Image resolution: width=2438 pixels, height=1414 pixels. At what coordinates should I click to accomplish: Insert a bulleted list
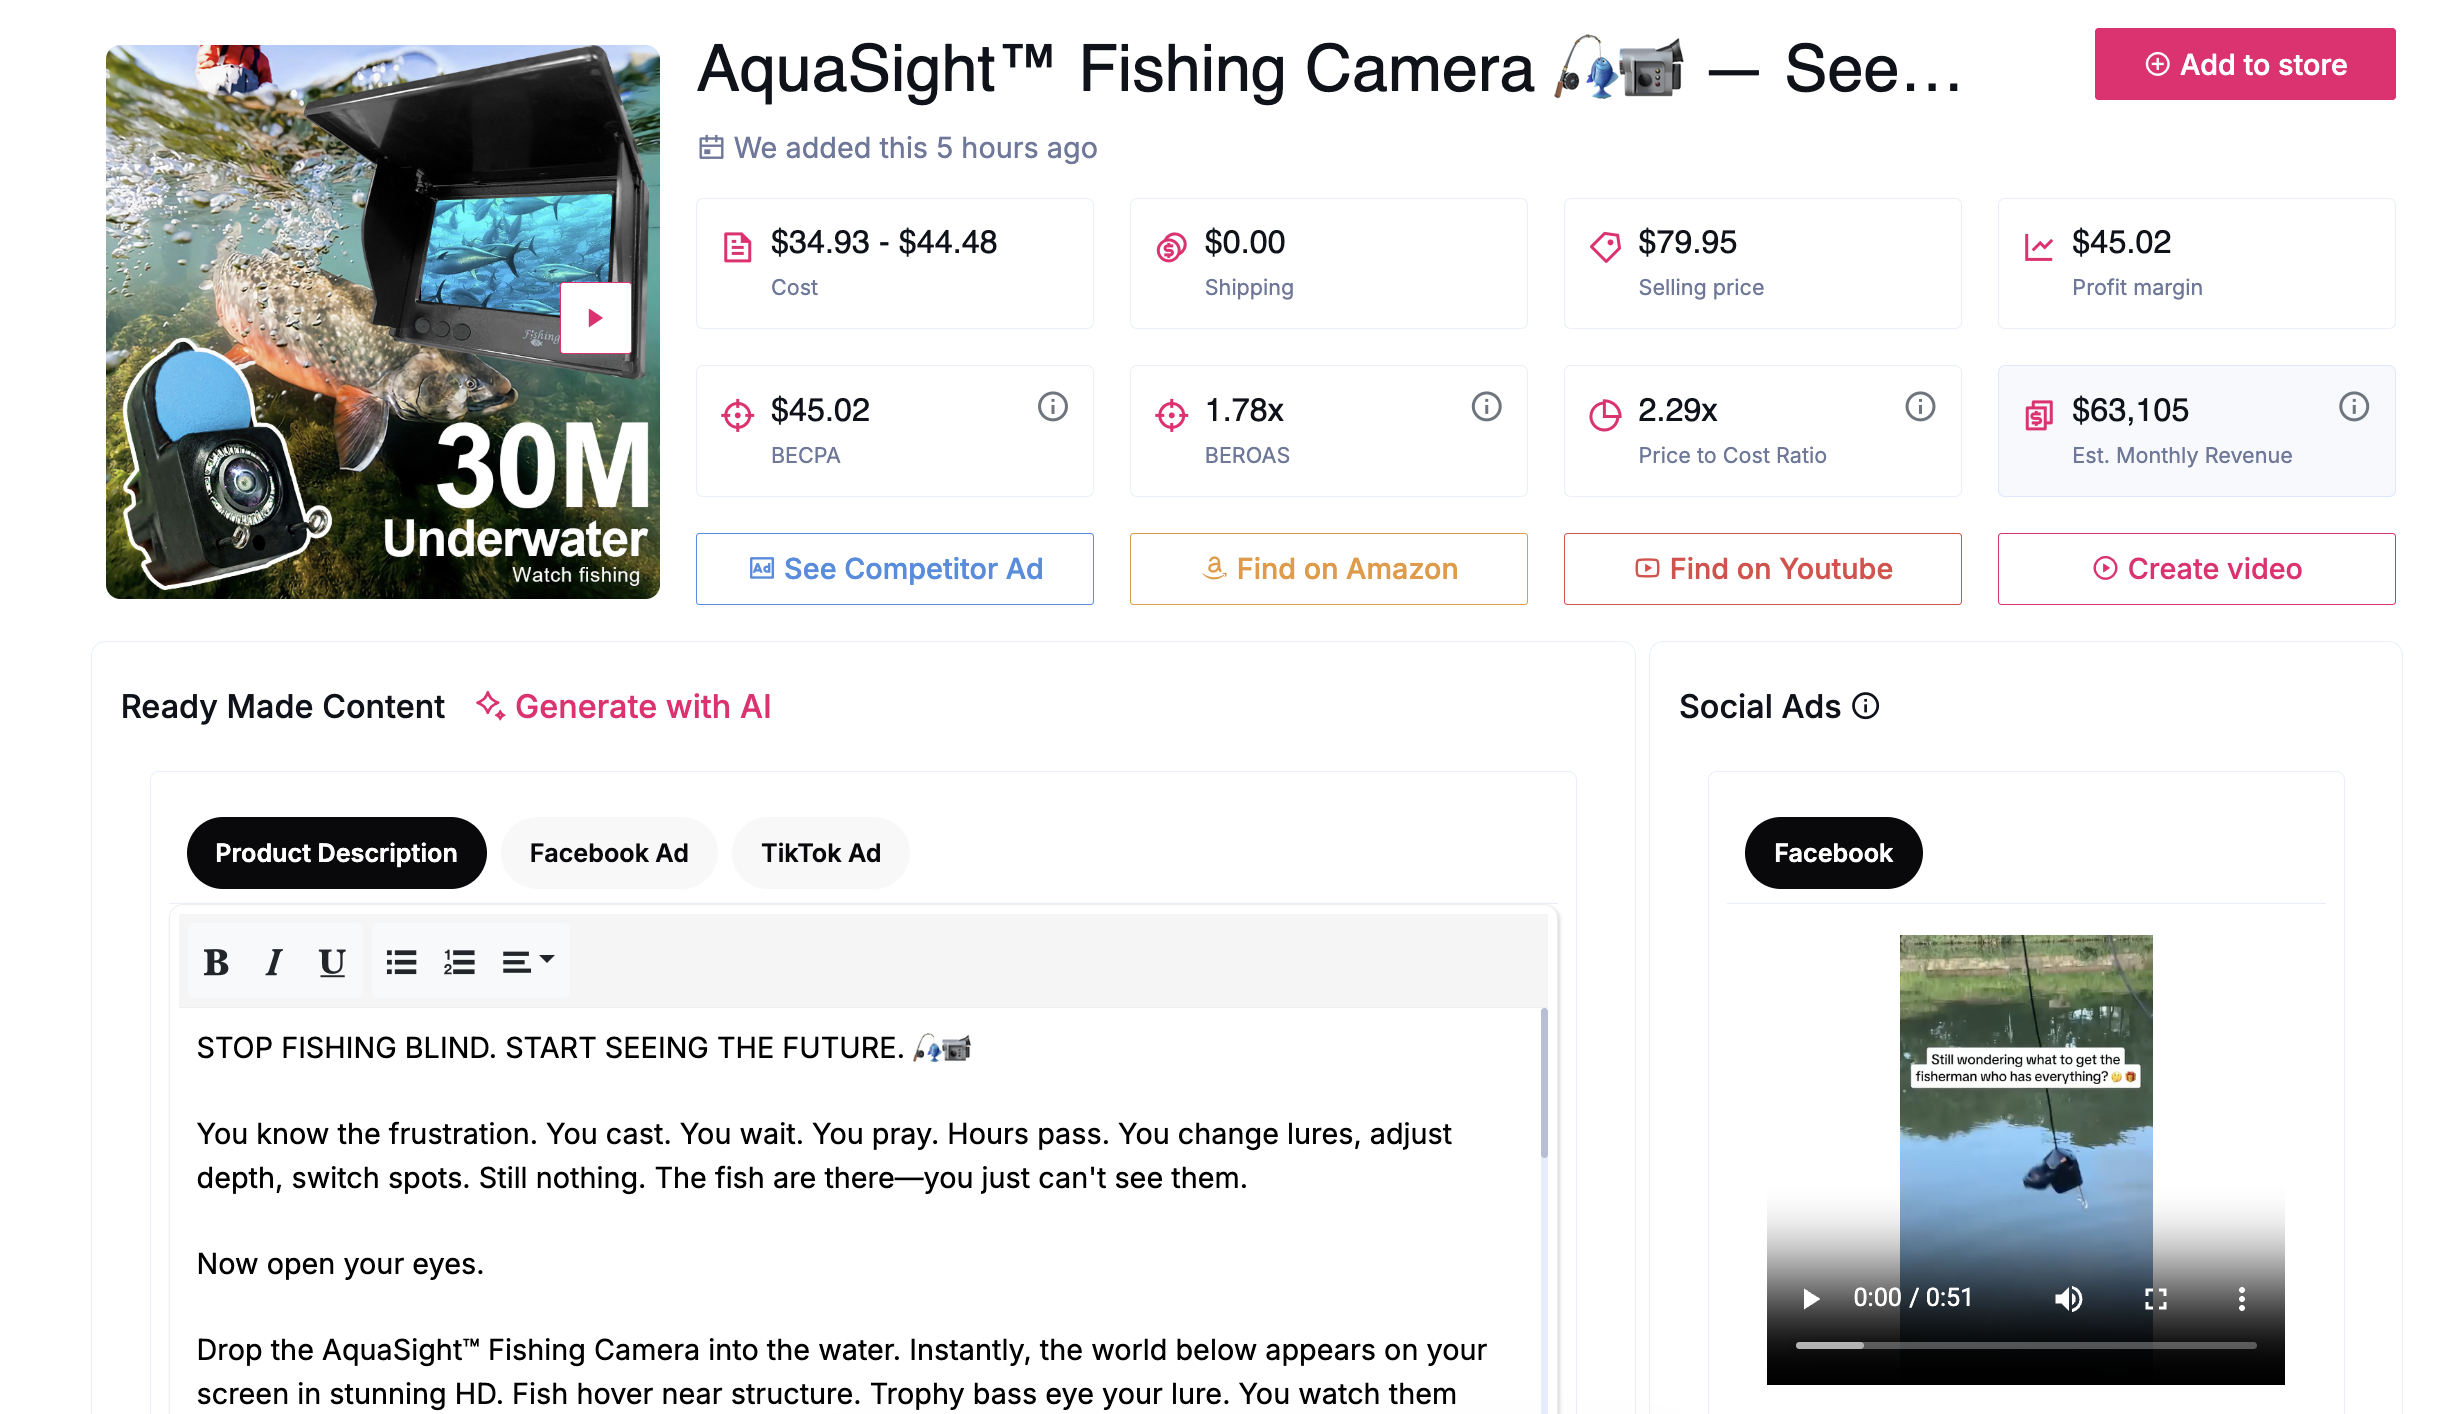401,962
